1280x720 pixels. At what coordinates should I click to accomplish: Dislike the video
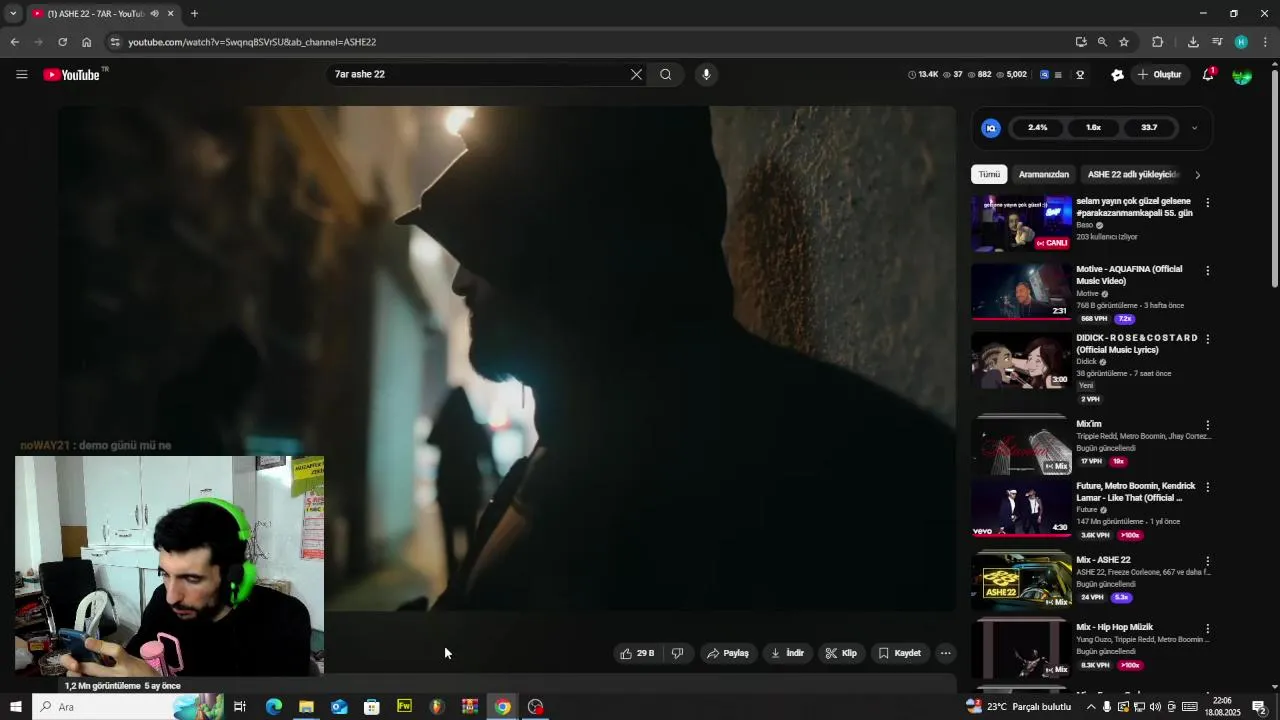tap(678, 653)
